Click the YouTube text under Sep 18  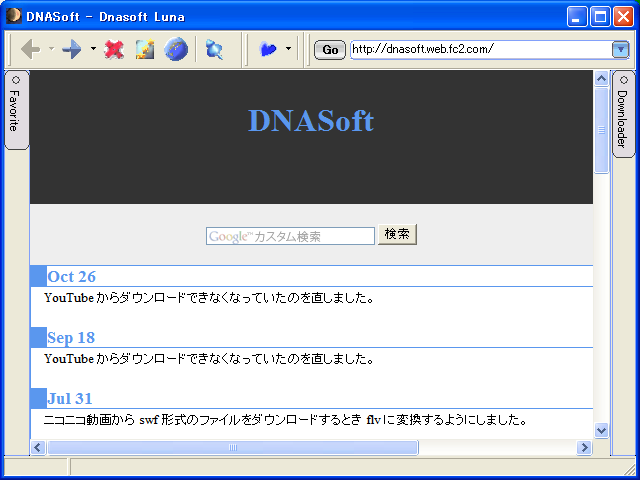pyautogui.click(x=209, y=359)
